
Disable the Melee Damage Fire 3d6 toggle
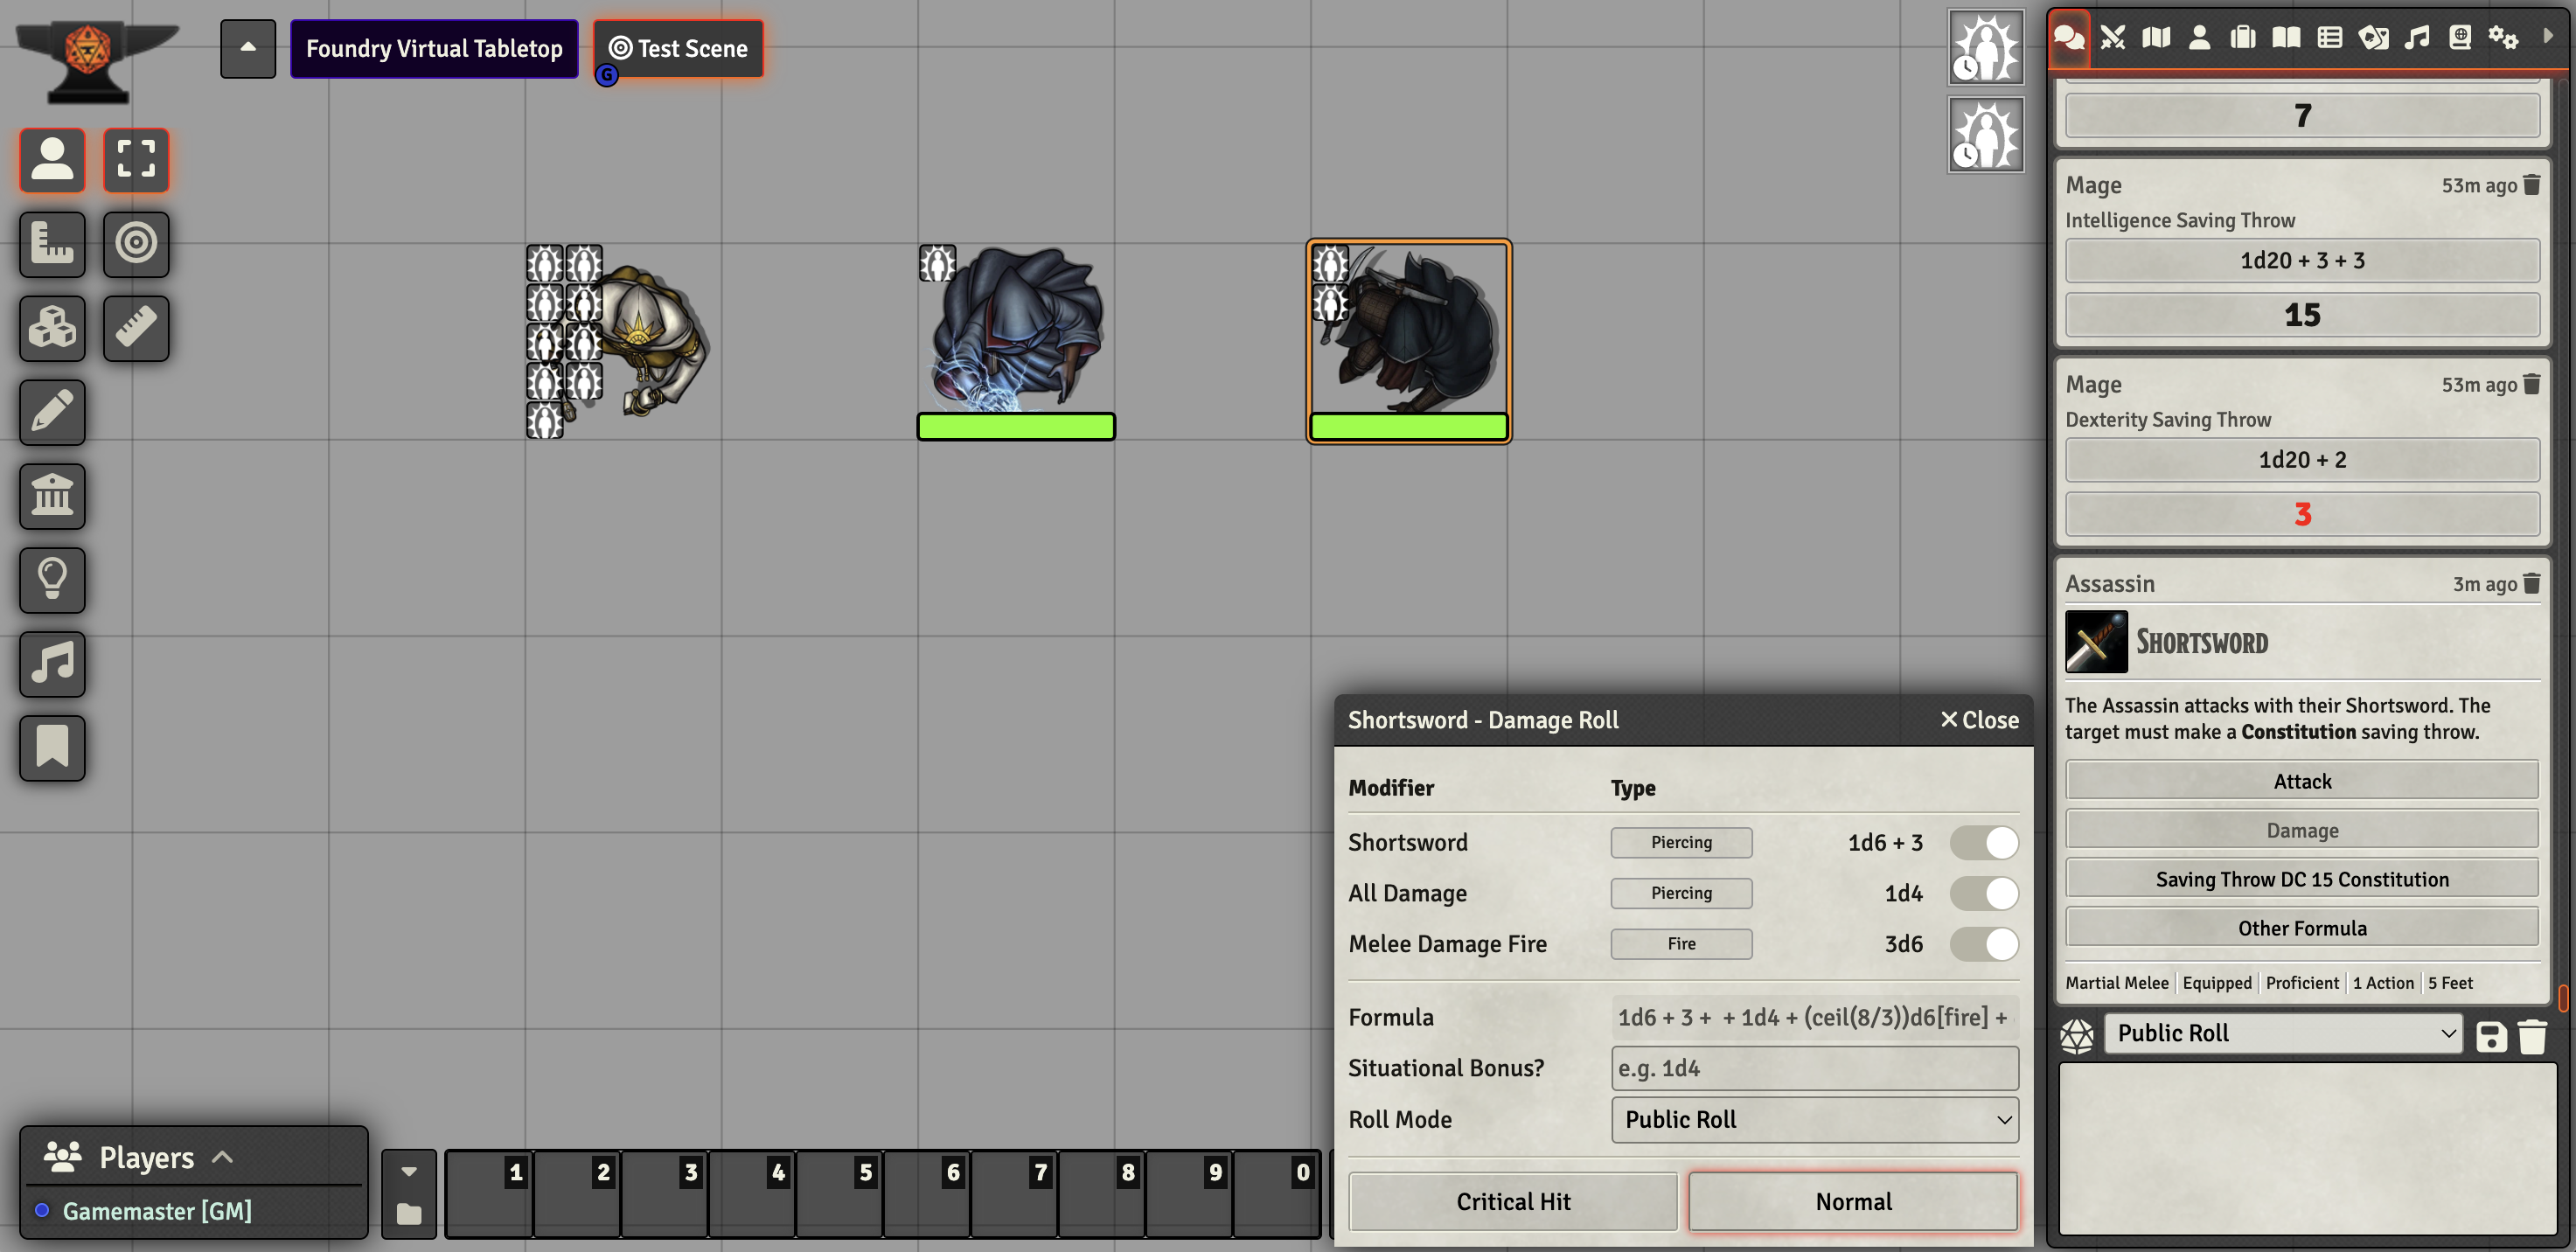click(x=1985, y=944)
